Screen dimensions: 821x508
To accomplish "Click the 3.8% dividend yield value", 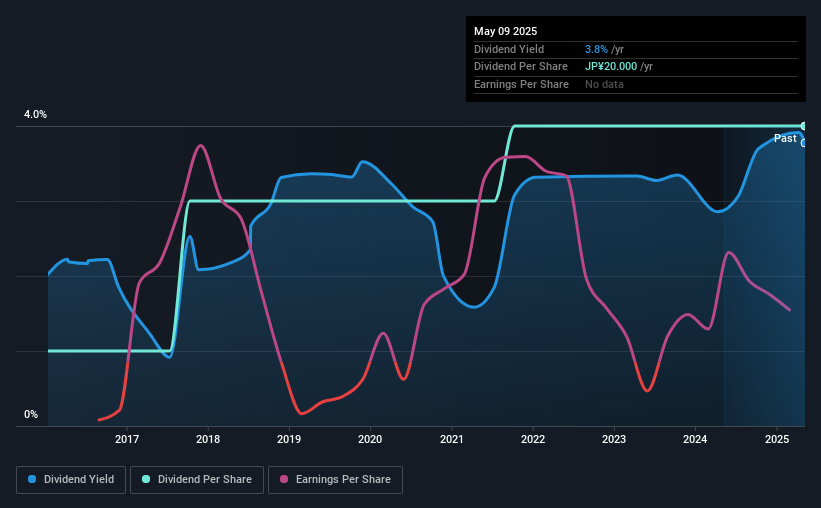I will click(596, 49).
